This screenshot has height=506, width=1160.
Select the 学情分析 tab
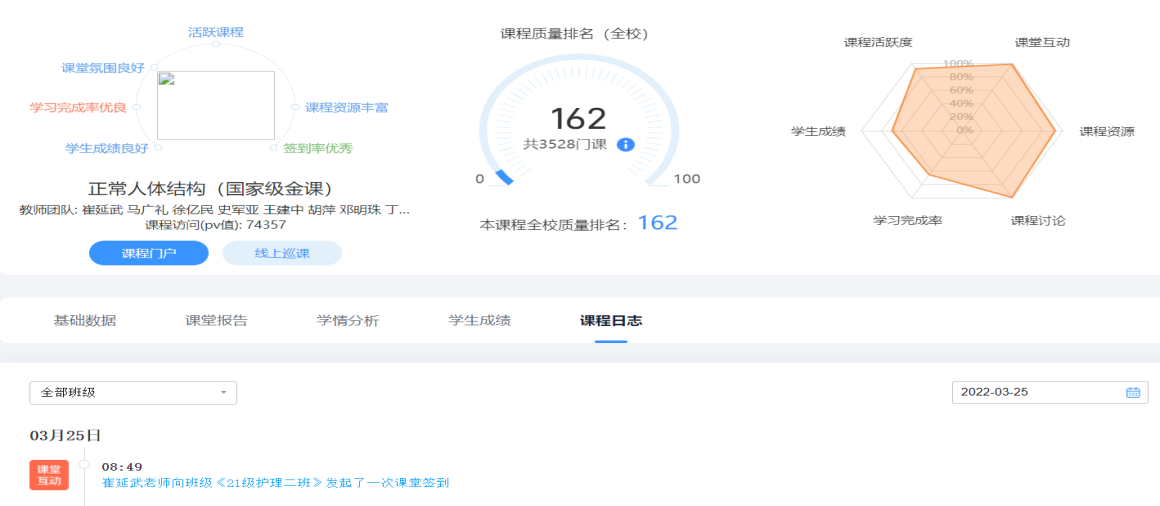pyautogui.click(x=348, y=321)
